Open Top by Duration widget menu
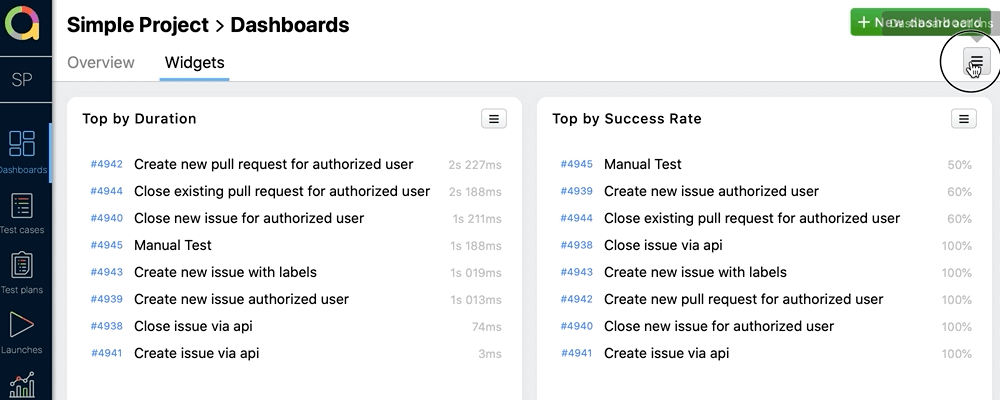The height and width of the screenshot is (400, 1000). click(493, 119)
